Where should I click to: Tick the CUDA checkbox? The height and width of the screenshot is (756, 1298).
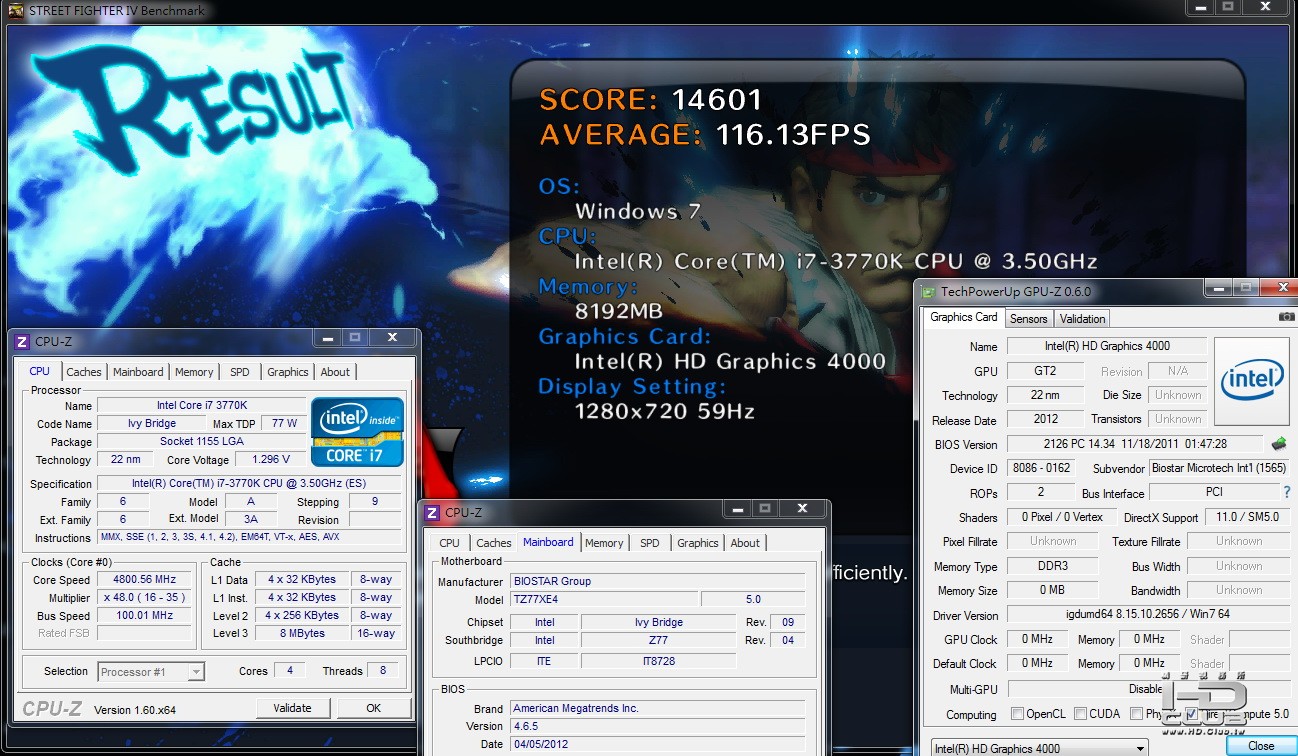(1081, 714)
